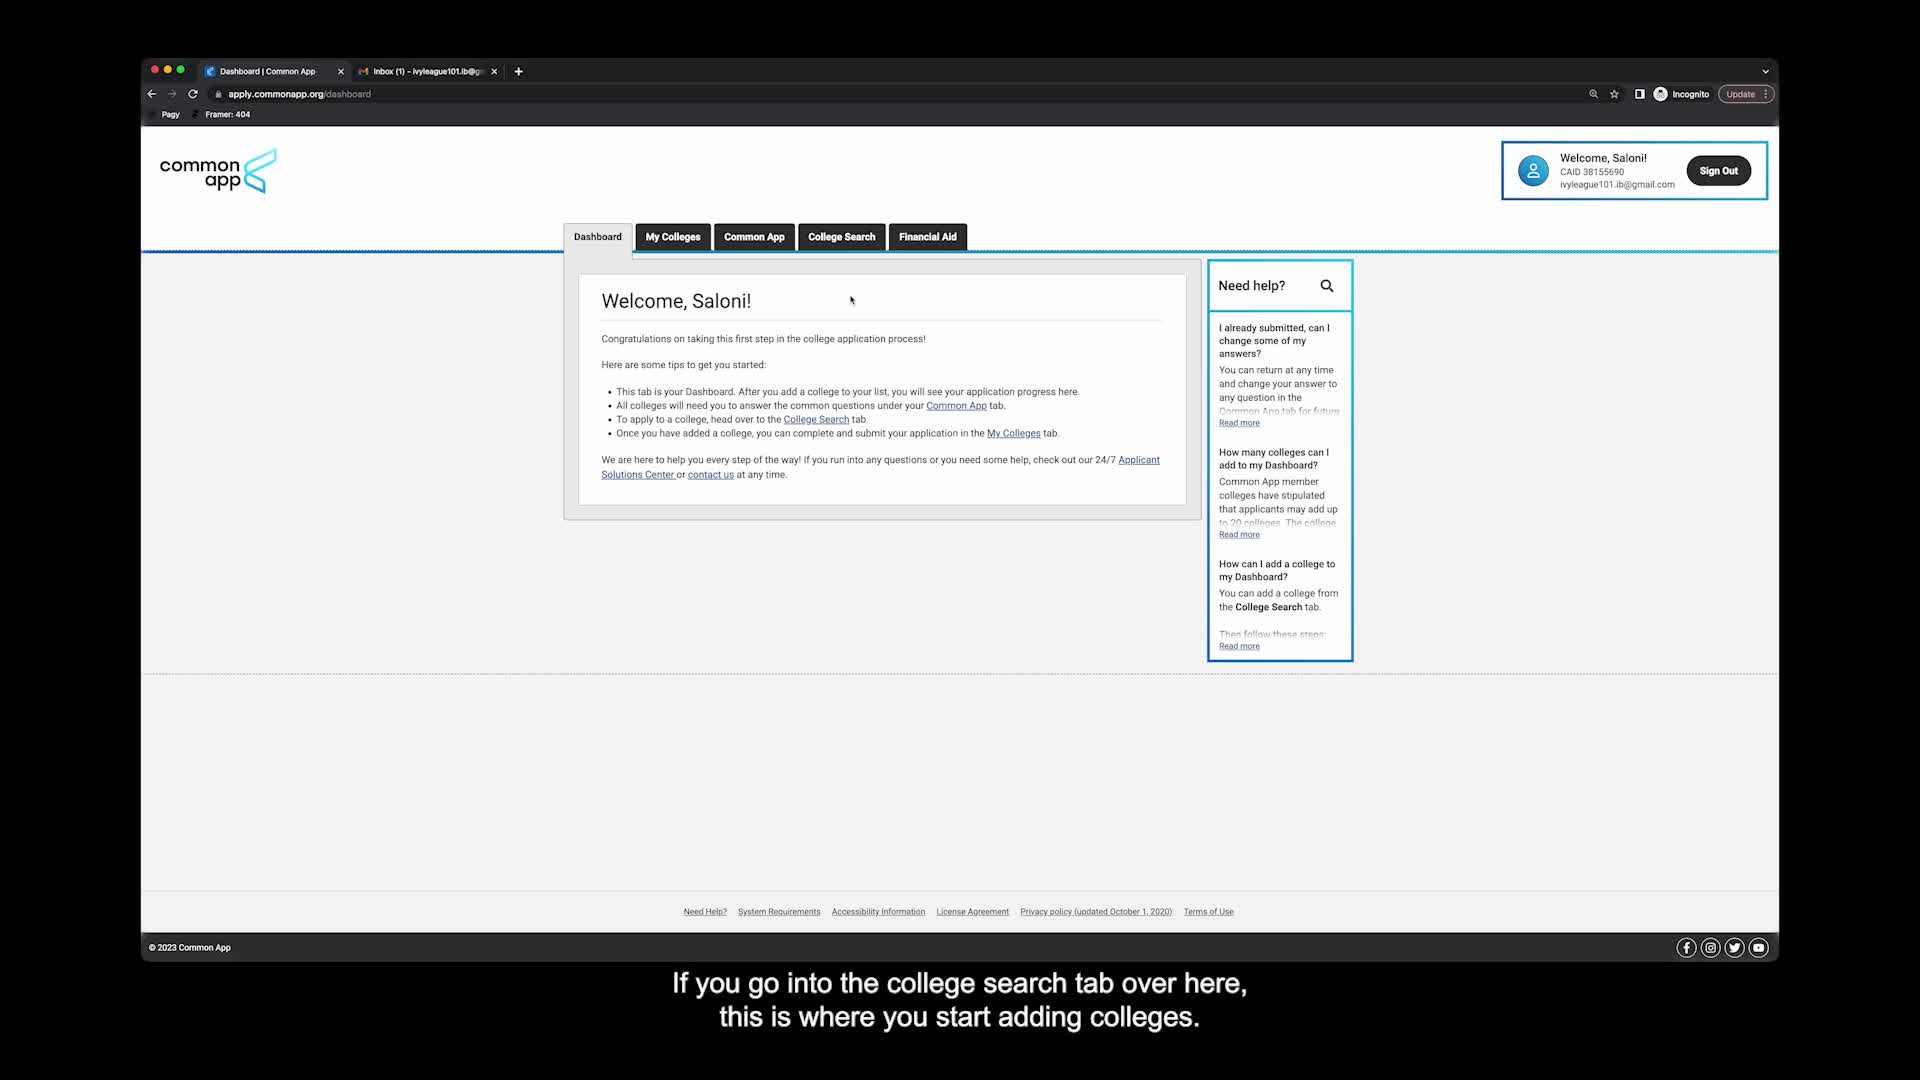
Task: Open Common App Instagram page icon
Action: [x=1710, y=948]
